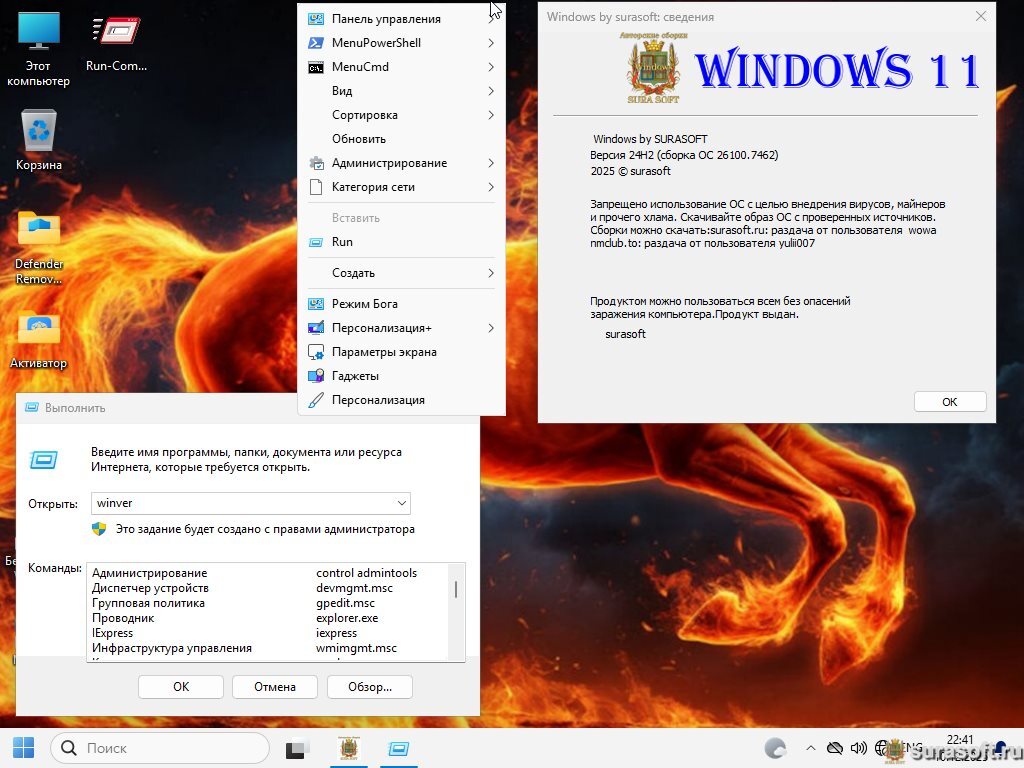
Task: Click the Sura Soft winver taskbar button
Action: (349, 748)
